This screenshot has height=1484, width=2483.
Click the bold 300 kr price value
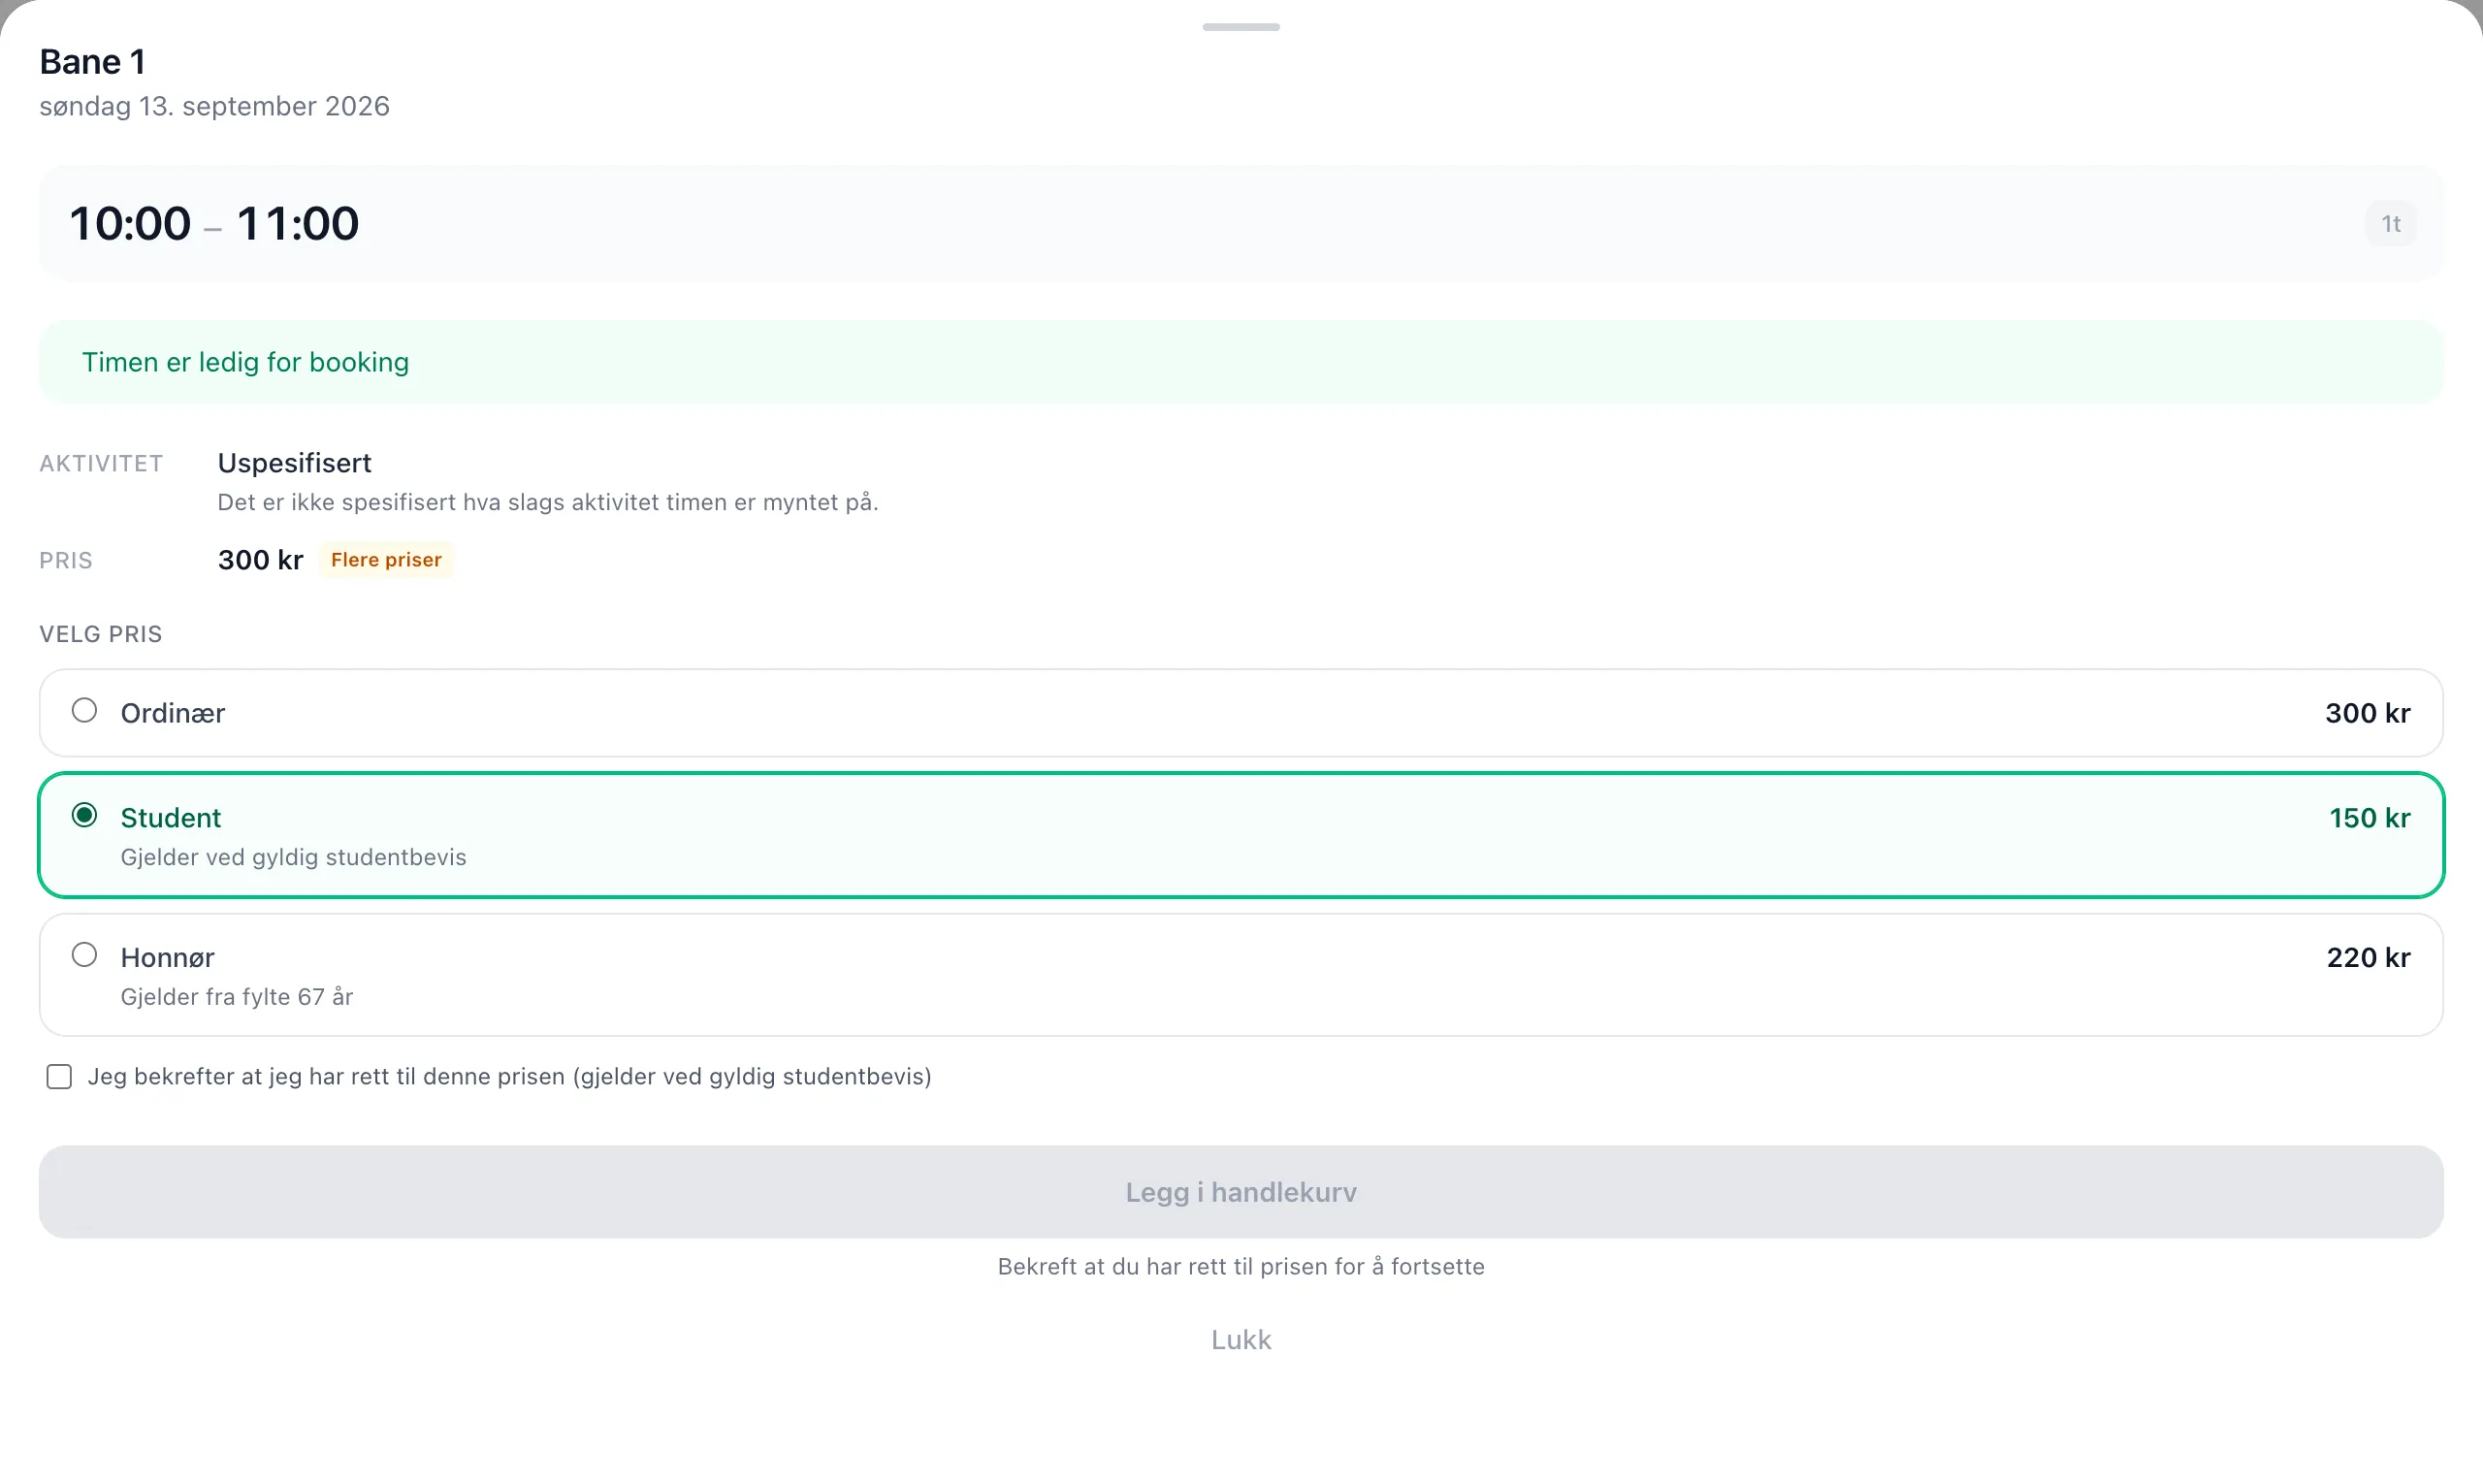(x=260, y=560)
